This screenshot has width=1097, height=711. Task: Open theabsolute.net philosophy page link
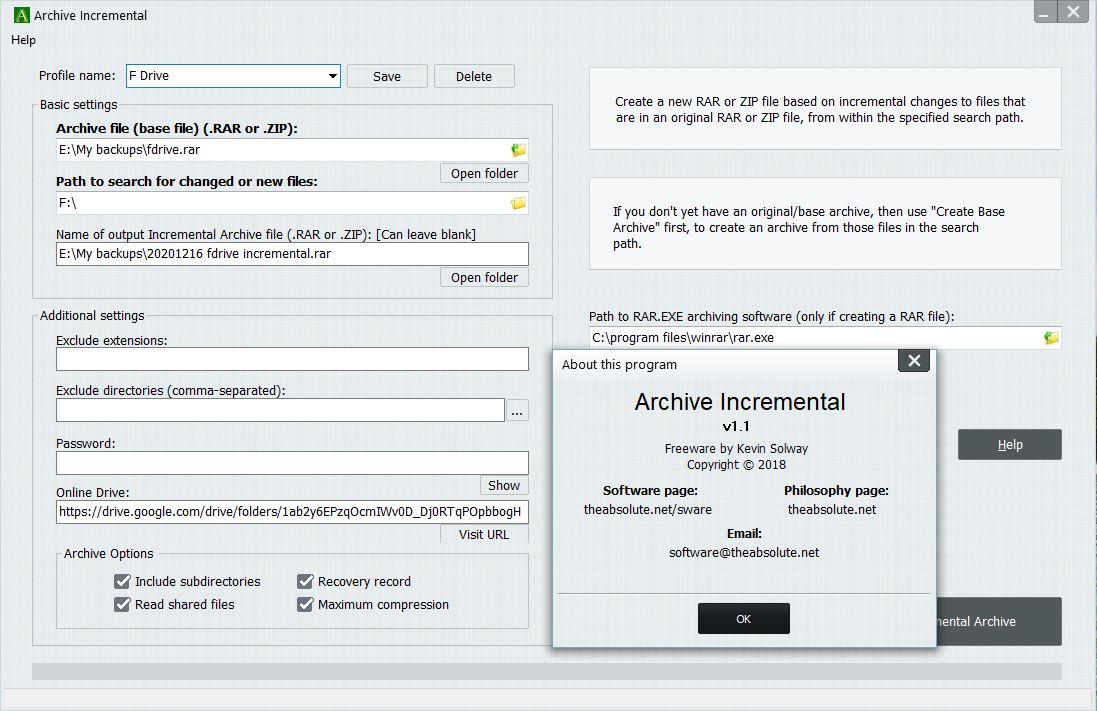coord(832,509)
